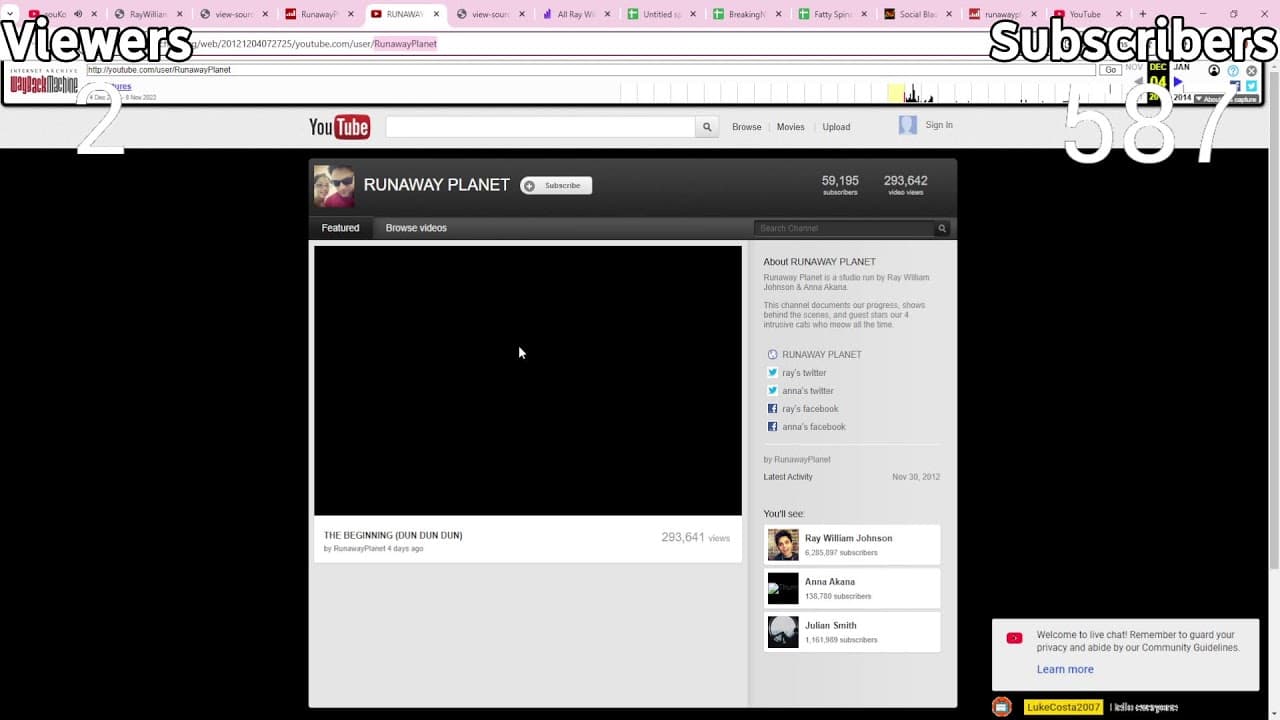Click Learn more in live chat notice
Screen dimensions: 1280x720
click(x=1065, y=669)
